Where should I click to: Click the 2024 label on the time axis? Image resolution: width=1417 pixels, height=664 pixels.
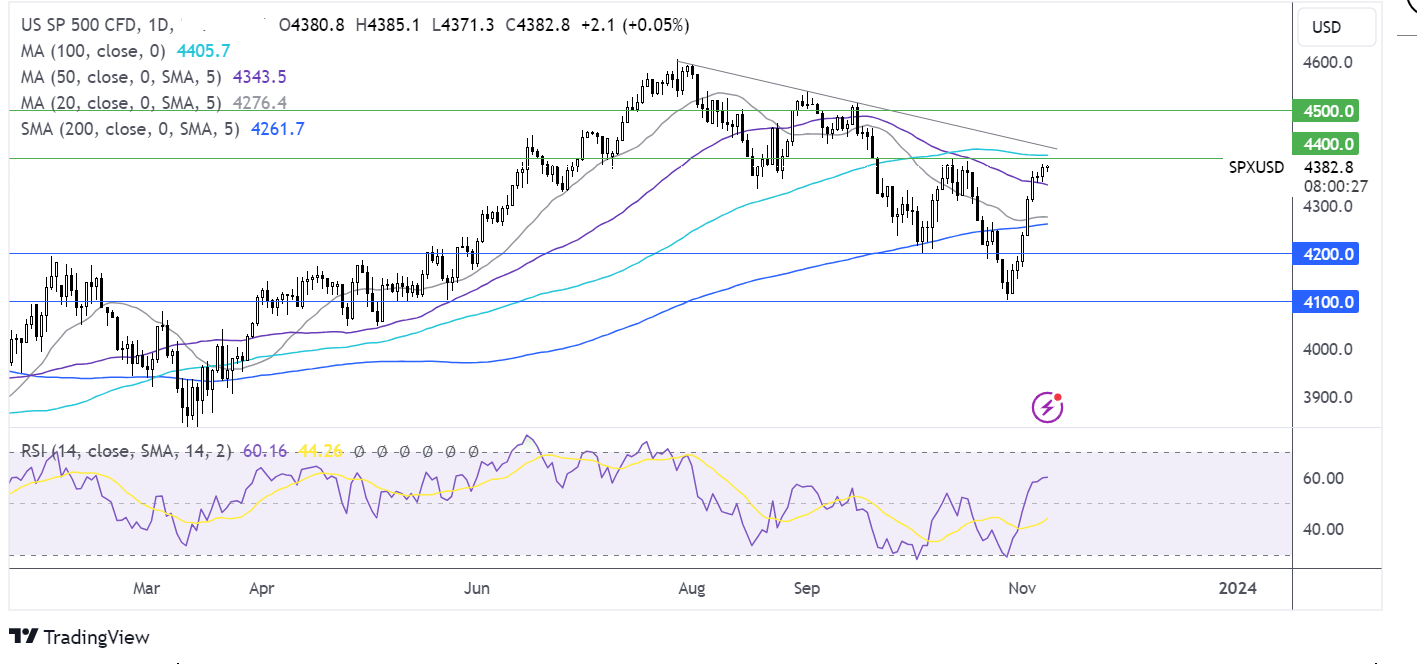(x=1238, y=589)
